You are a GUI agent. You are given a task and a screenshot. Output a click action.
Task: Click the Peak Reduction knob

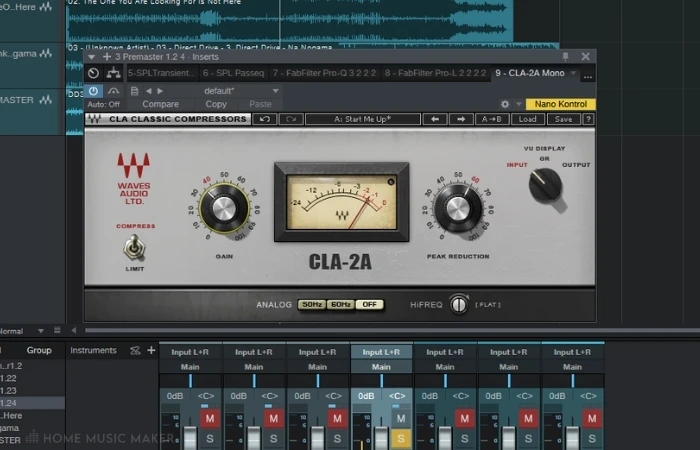pyautogui.click(x=458, y=208)
